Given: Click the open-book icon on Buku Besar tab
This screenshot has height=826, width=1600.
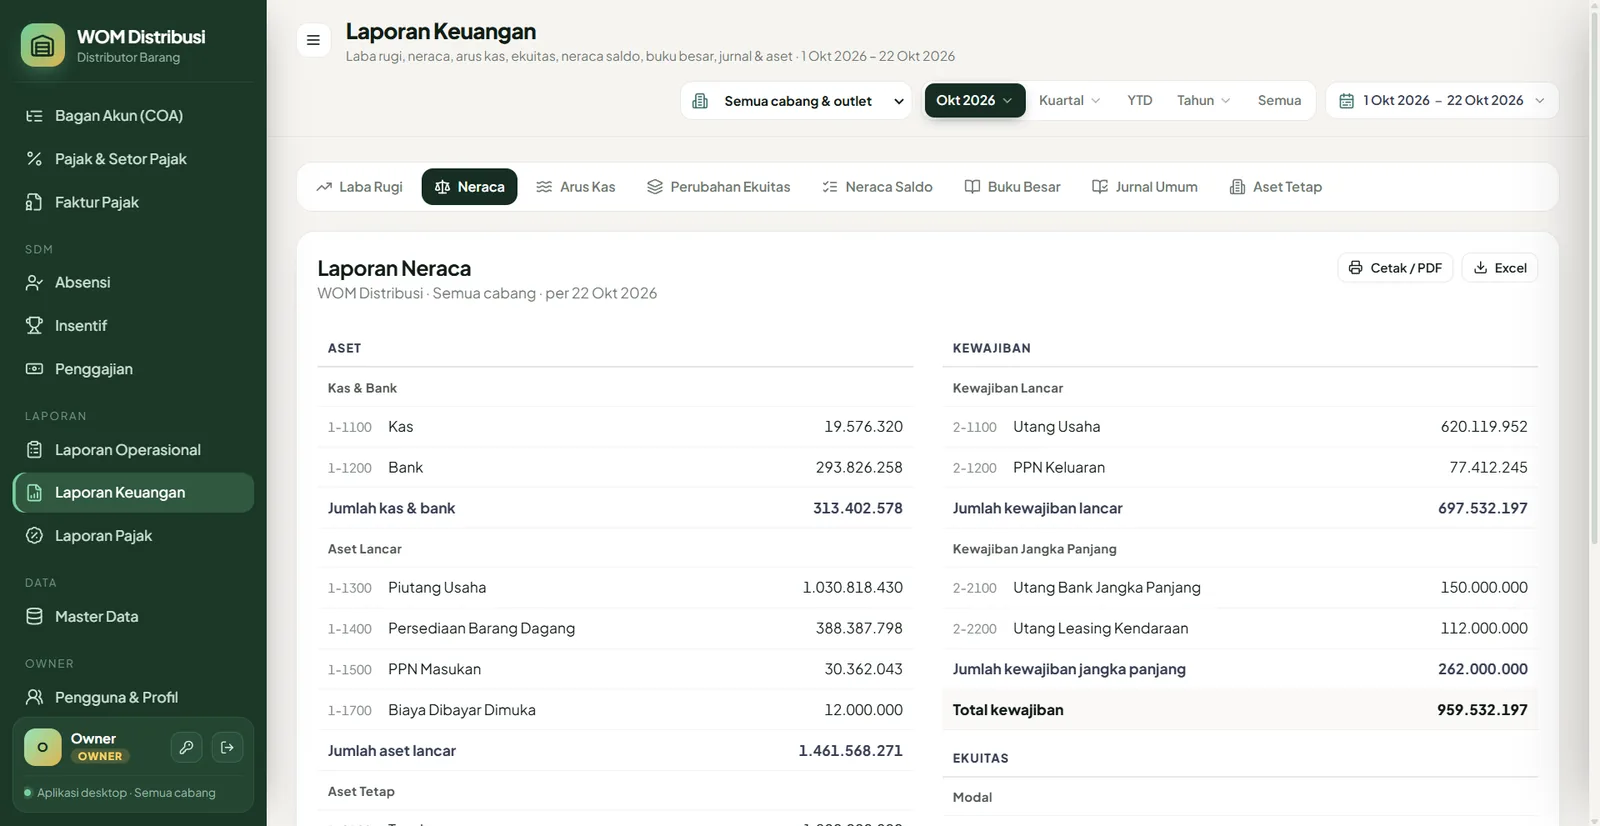Looking at the screenshot, I should (x=972, y=187).
